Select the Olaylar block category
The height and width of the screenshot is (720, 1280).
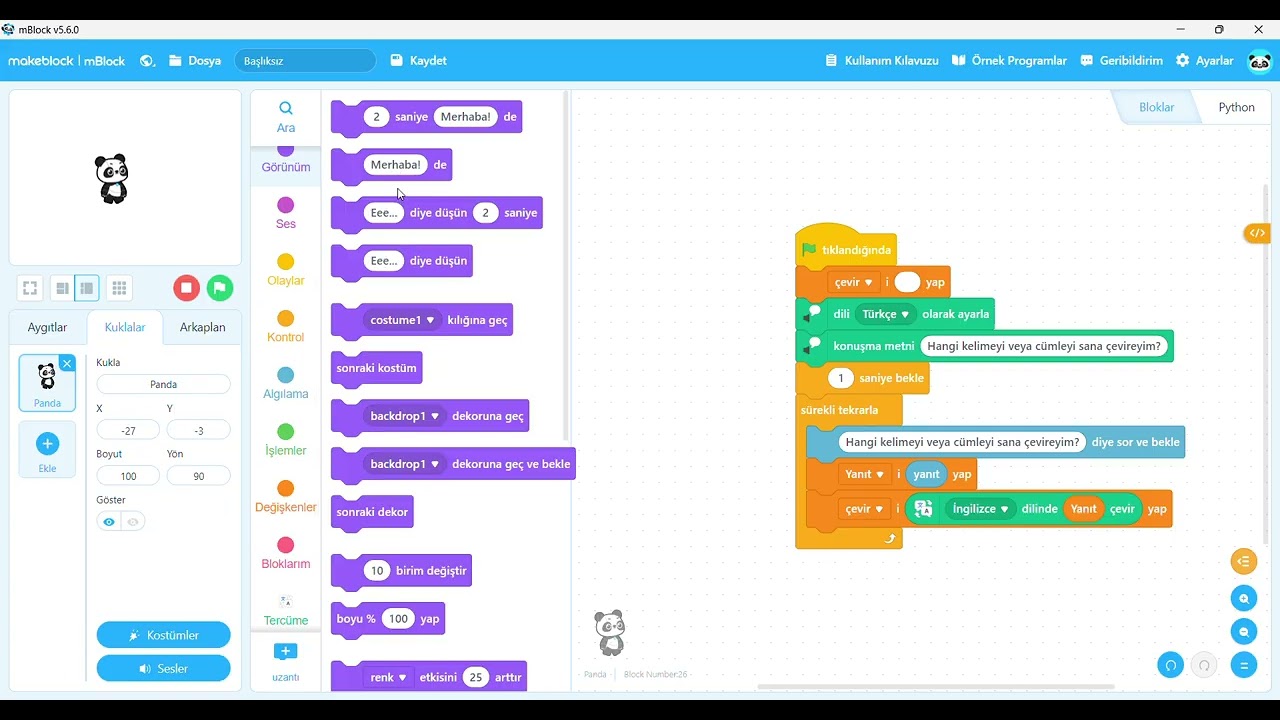pyautogui.click(x=286, y=270)
